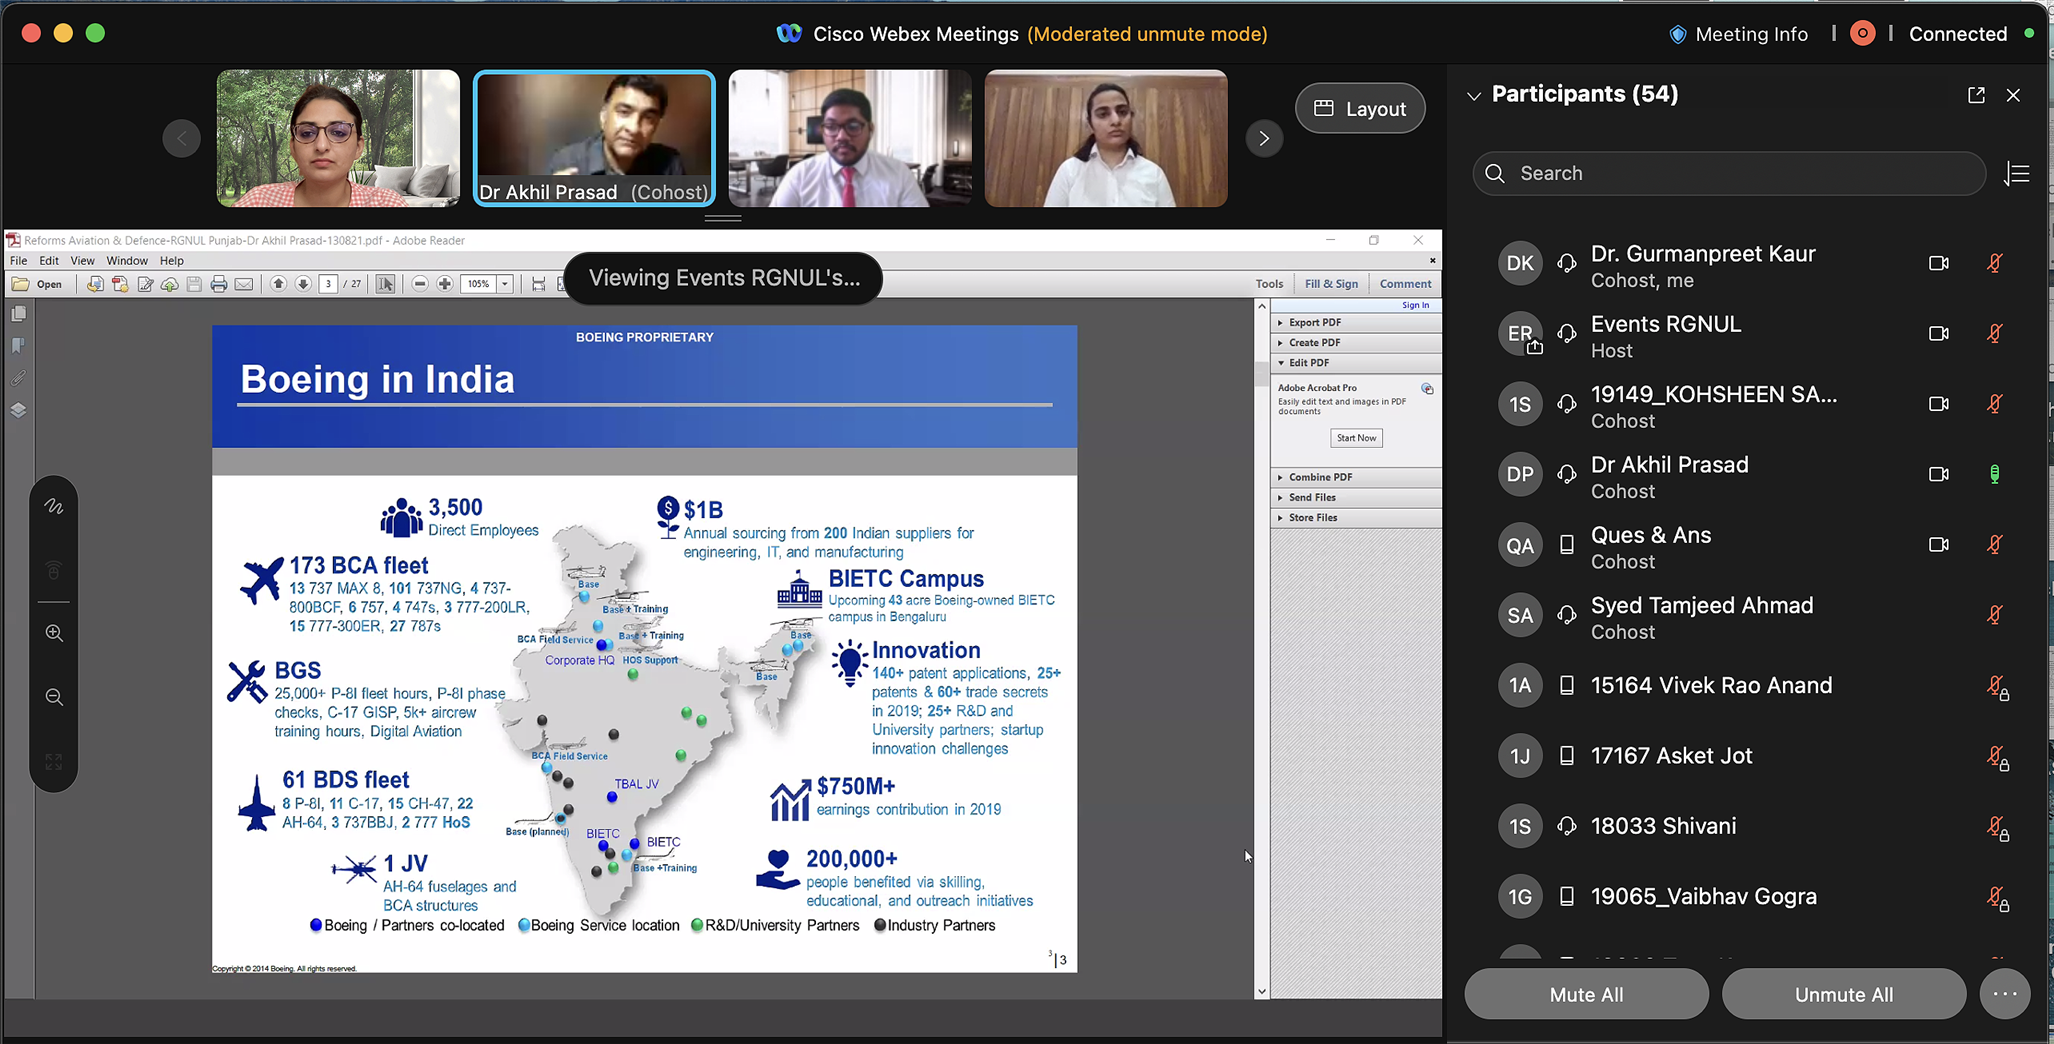Open the View menu in Adobe Reader
The width and height of the screenshot is (2054, 1044).
pos(82,261)
